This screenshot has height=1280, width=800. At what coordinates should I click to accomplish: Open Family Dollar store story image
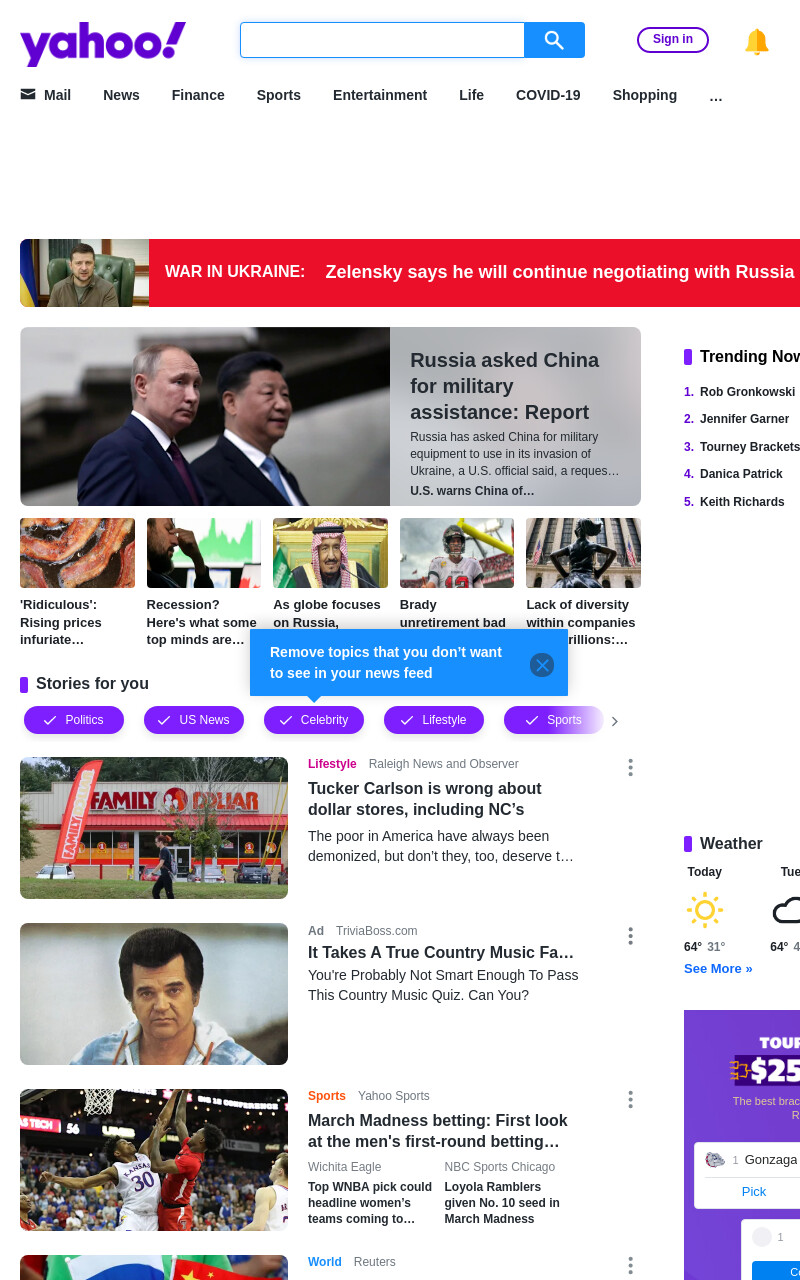click(x=154, y=828)
